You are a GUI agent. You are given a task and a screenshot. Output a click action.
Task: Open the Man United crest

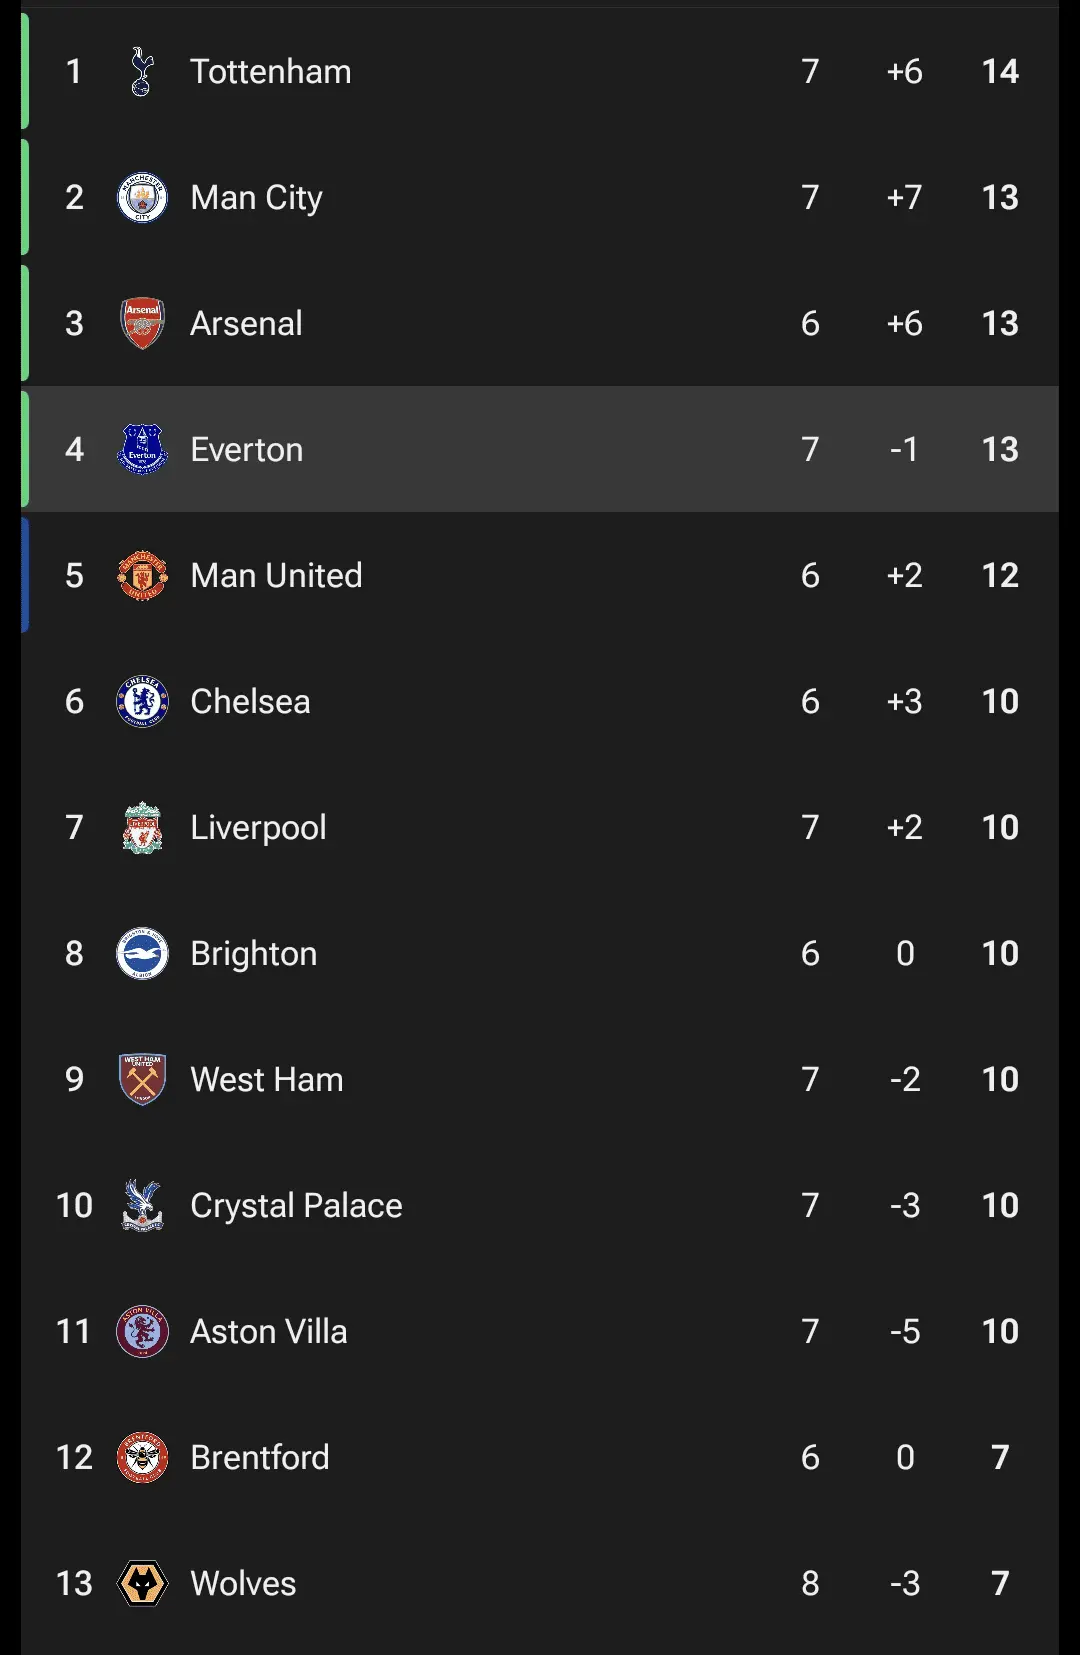point(142,576)
